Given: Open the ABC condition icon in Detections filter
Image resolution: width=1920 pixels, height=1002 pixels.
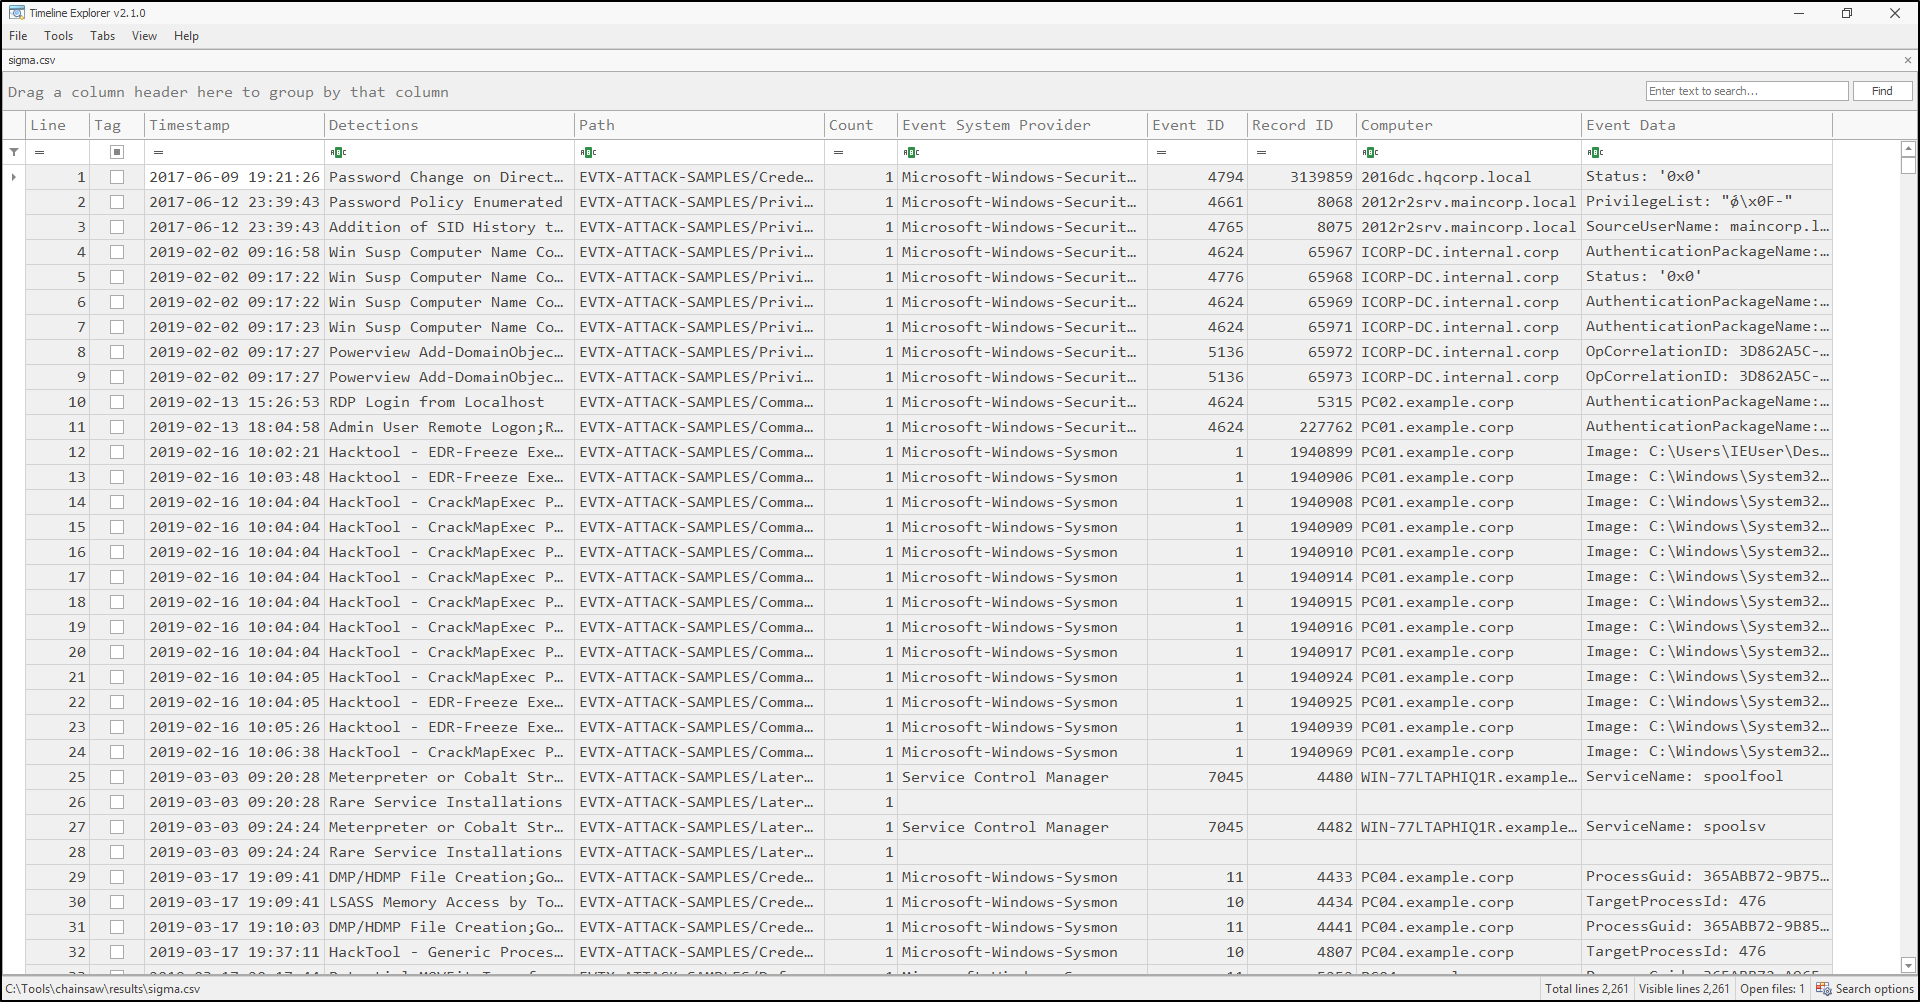Looking at the screenshot, I should 338,152.
